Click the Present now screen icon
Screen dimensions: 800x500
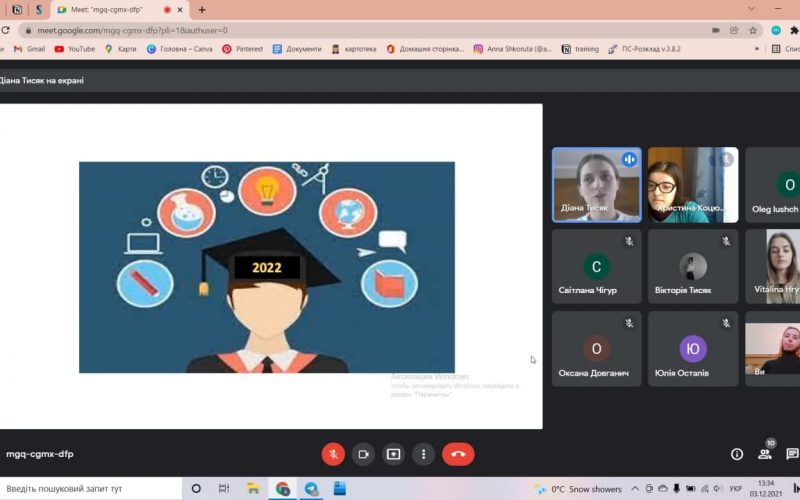394,454
